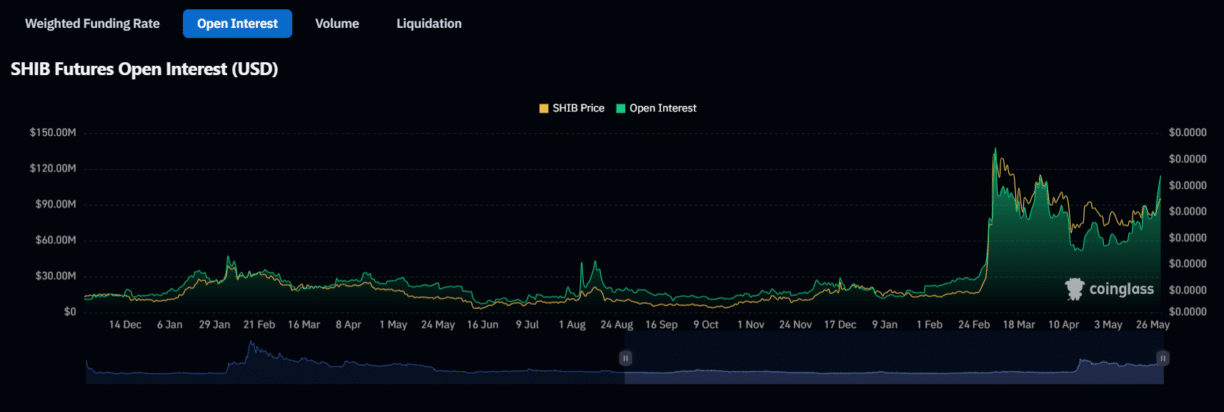Viewport: 1224px width, 412px height.
Task: Click the $90.00M y-axis label
Action: (x=56, y=204)
